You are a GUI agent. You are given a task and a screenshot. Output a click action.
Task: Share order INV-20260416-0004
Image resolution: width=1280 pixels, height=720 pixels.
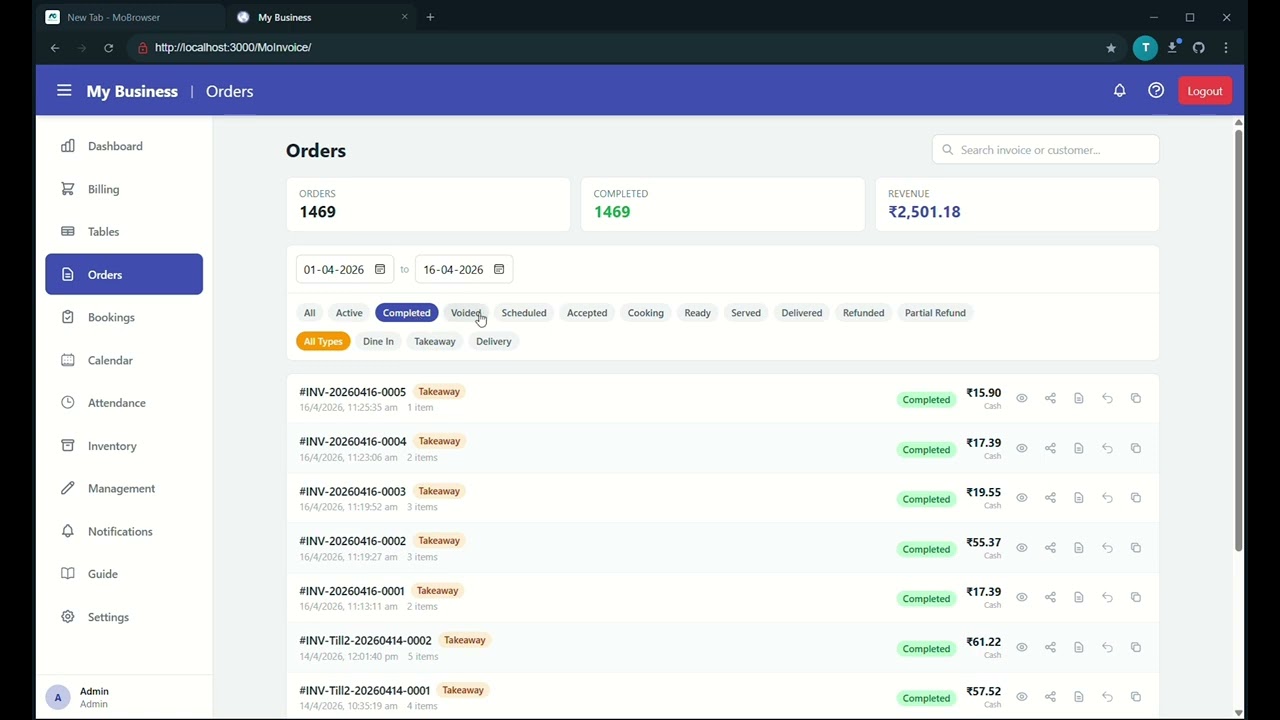(x=1050, y=448)
